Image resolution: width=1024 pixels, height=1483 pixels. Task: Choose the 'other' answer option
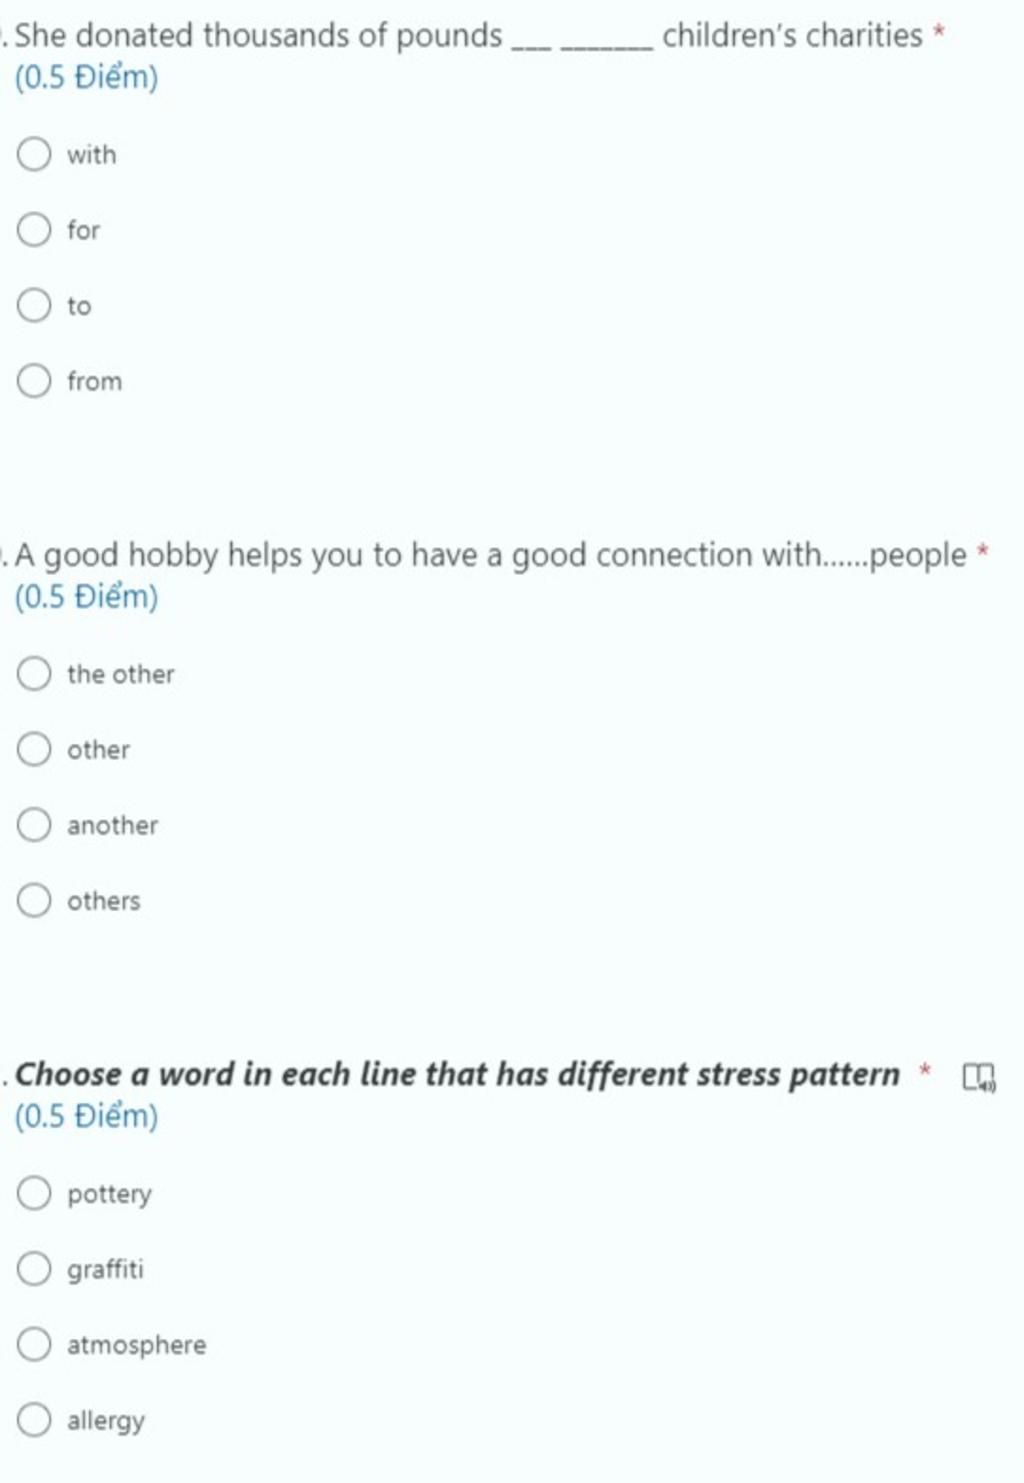[x=34, y=749]
